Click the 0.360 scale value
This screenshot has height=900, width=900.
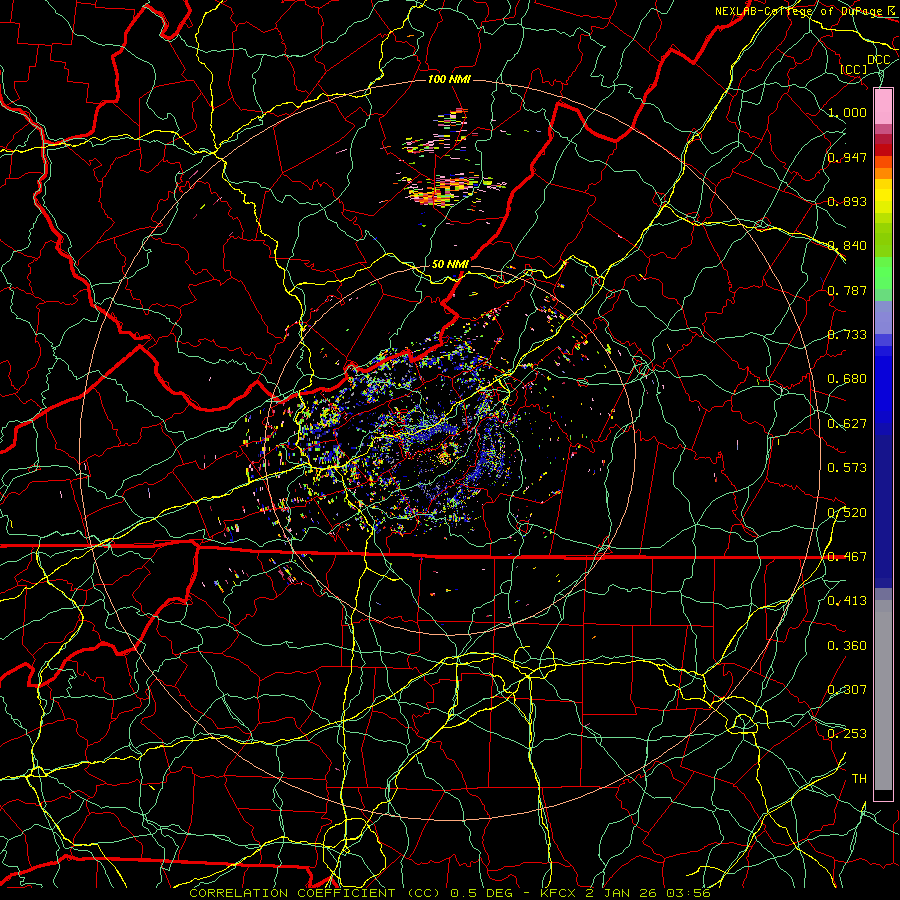(847, 646)
